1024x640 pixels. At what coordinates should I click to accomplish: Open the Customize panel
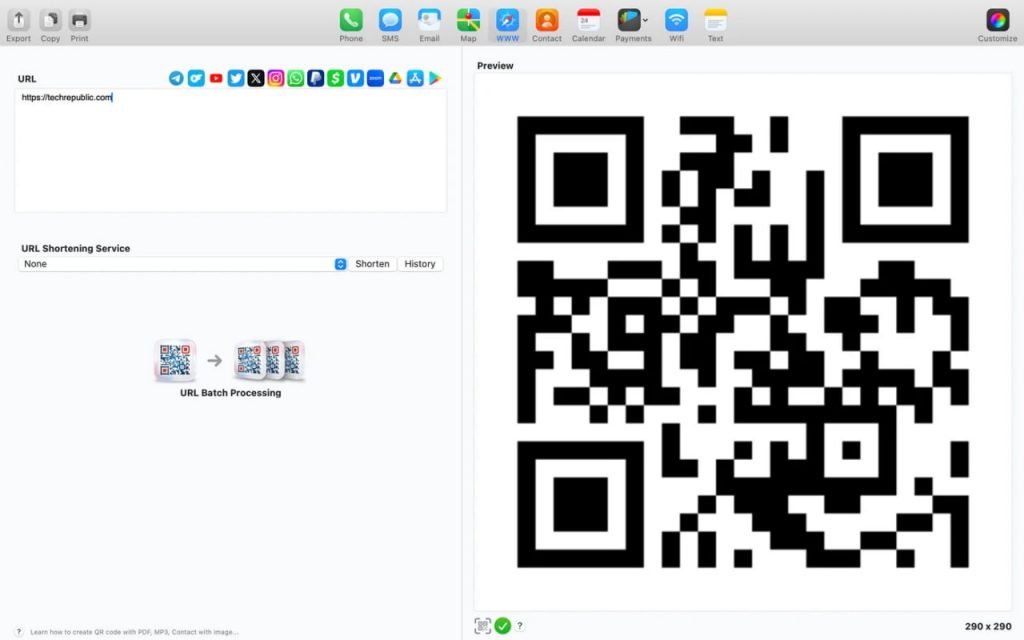[996, 20]
